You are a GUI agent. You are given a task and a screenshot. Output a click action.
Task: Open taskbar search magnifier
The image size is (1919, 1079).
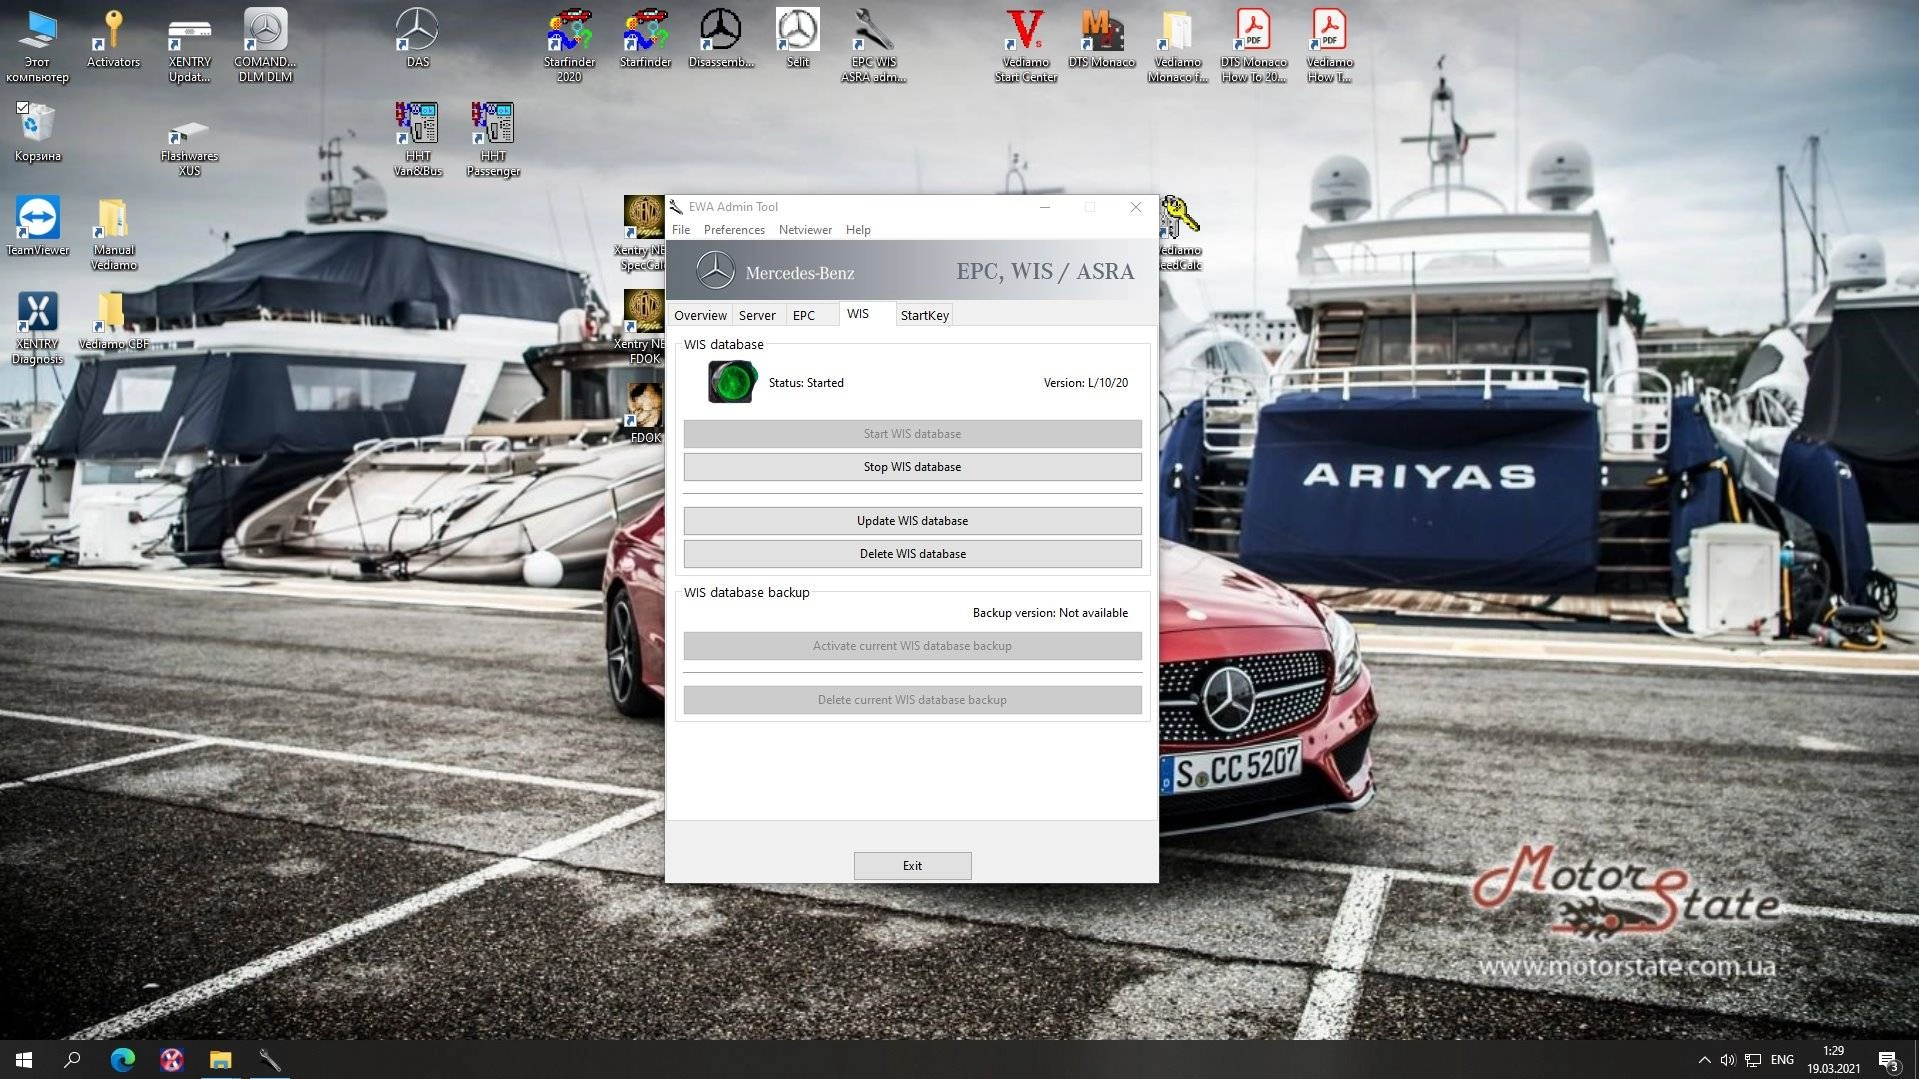point(72,1059)
